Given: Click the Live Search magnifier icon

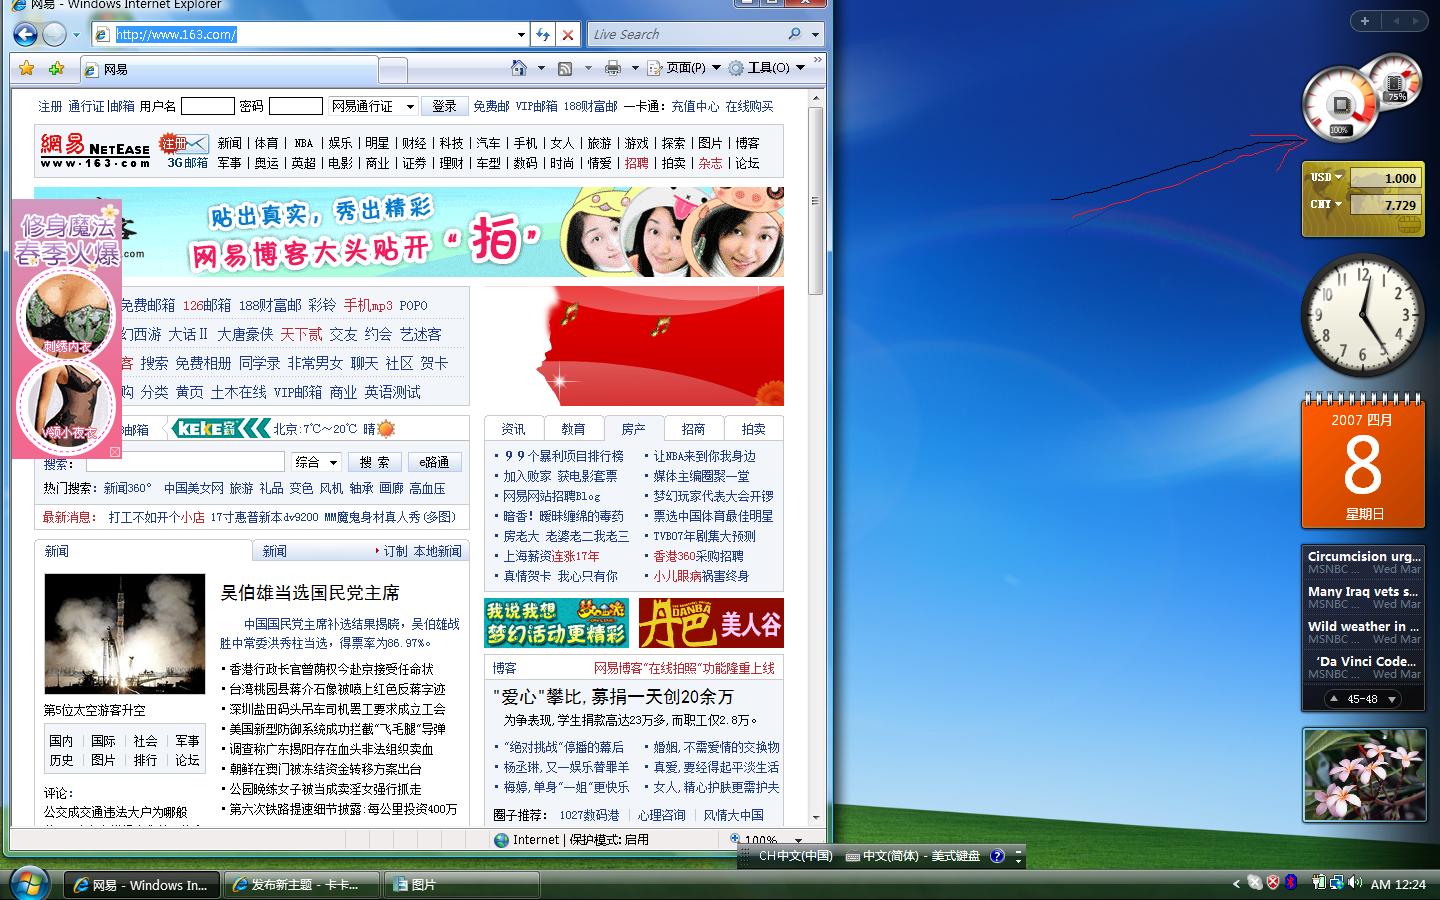Looking at the screenshot, I should pos(795,34).
